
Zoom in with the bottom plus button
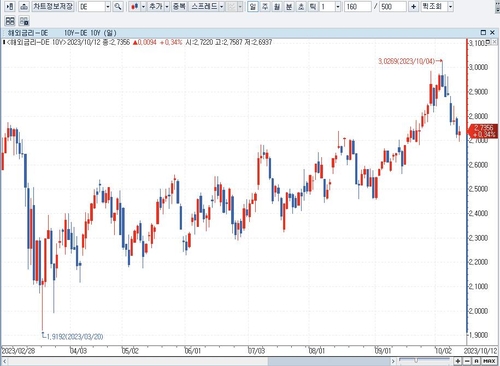(458, 361)
